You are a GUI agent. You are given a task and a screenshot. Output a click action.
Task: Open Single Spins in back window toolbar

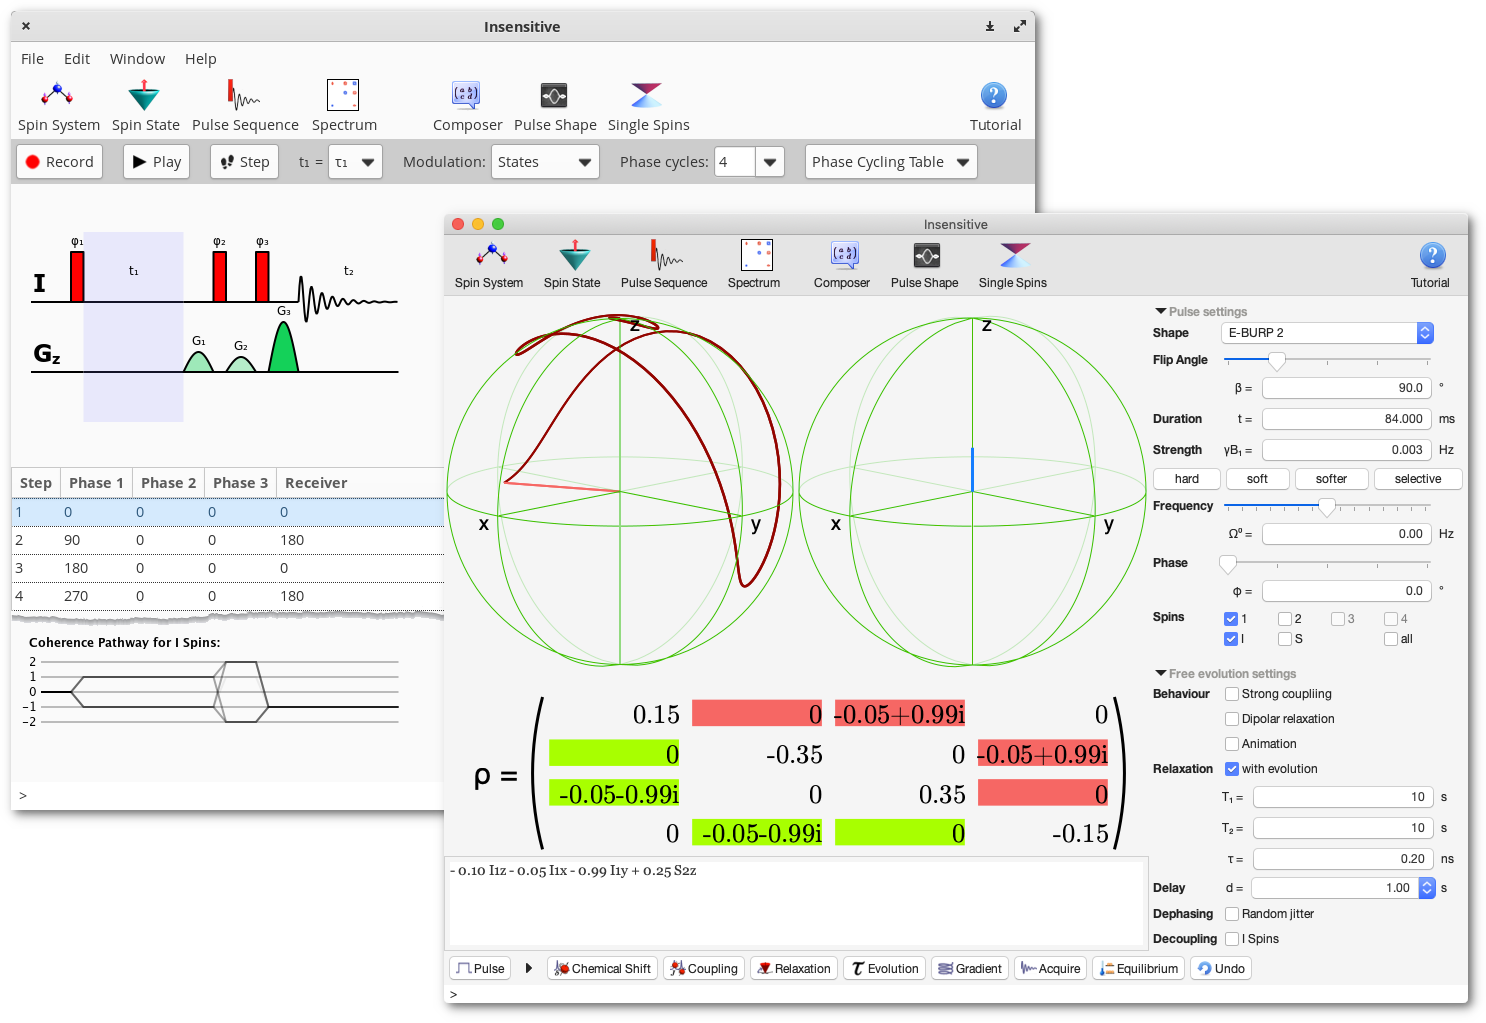648,106
